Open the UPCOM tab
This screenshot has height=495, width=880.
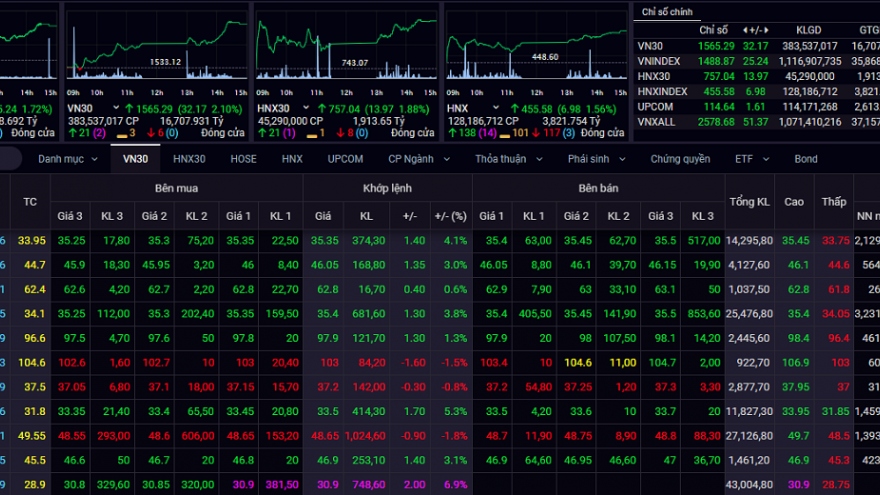click(x=344, y=159)
